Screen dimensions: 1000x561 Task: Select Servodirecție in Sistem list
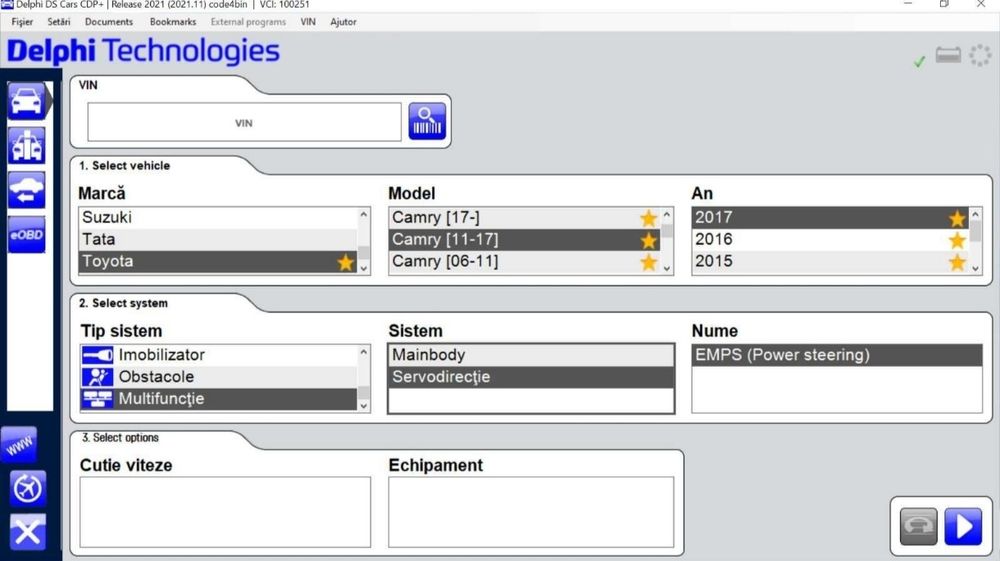(531, 377)
